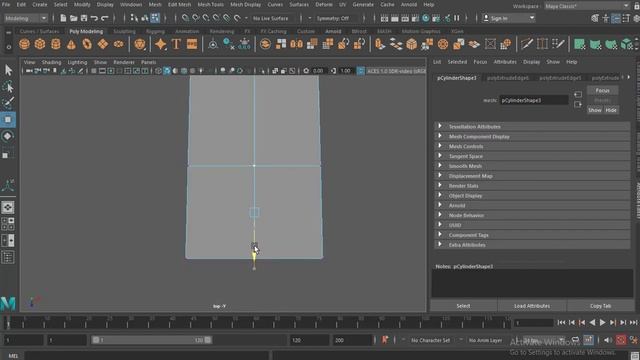
Task: Click the SVG shelf icon
Action: (192, 44)
